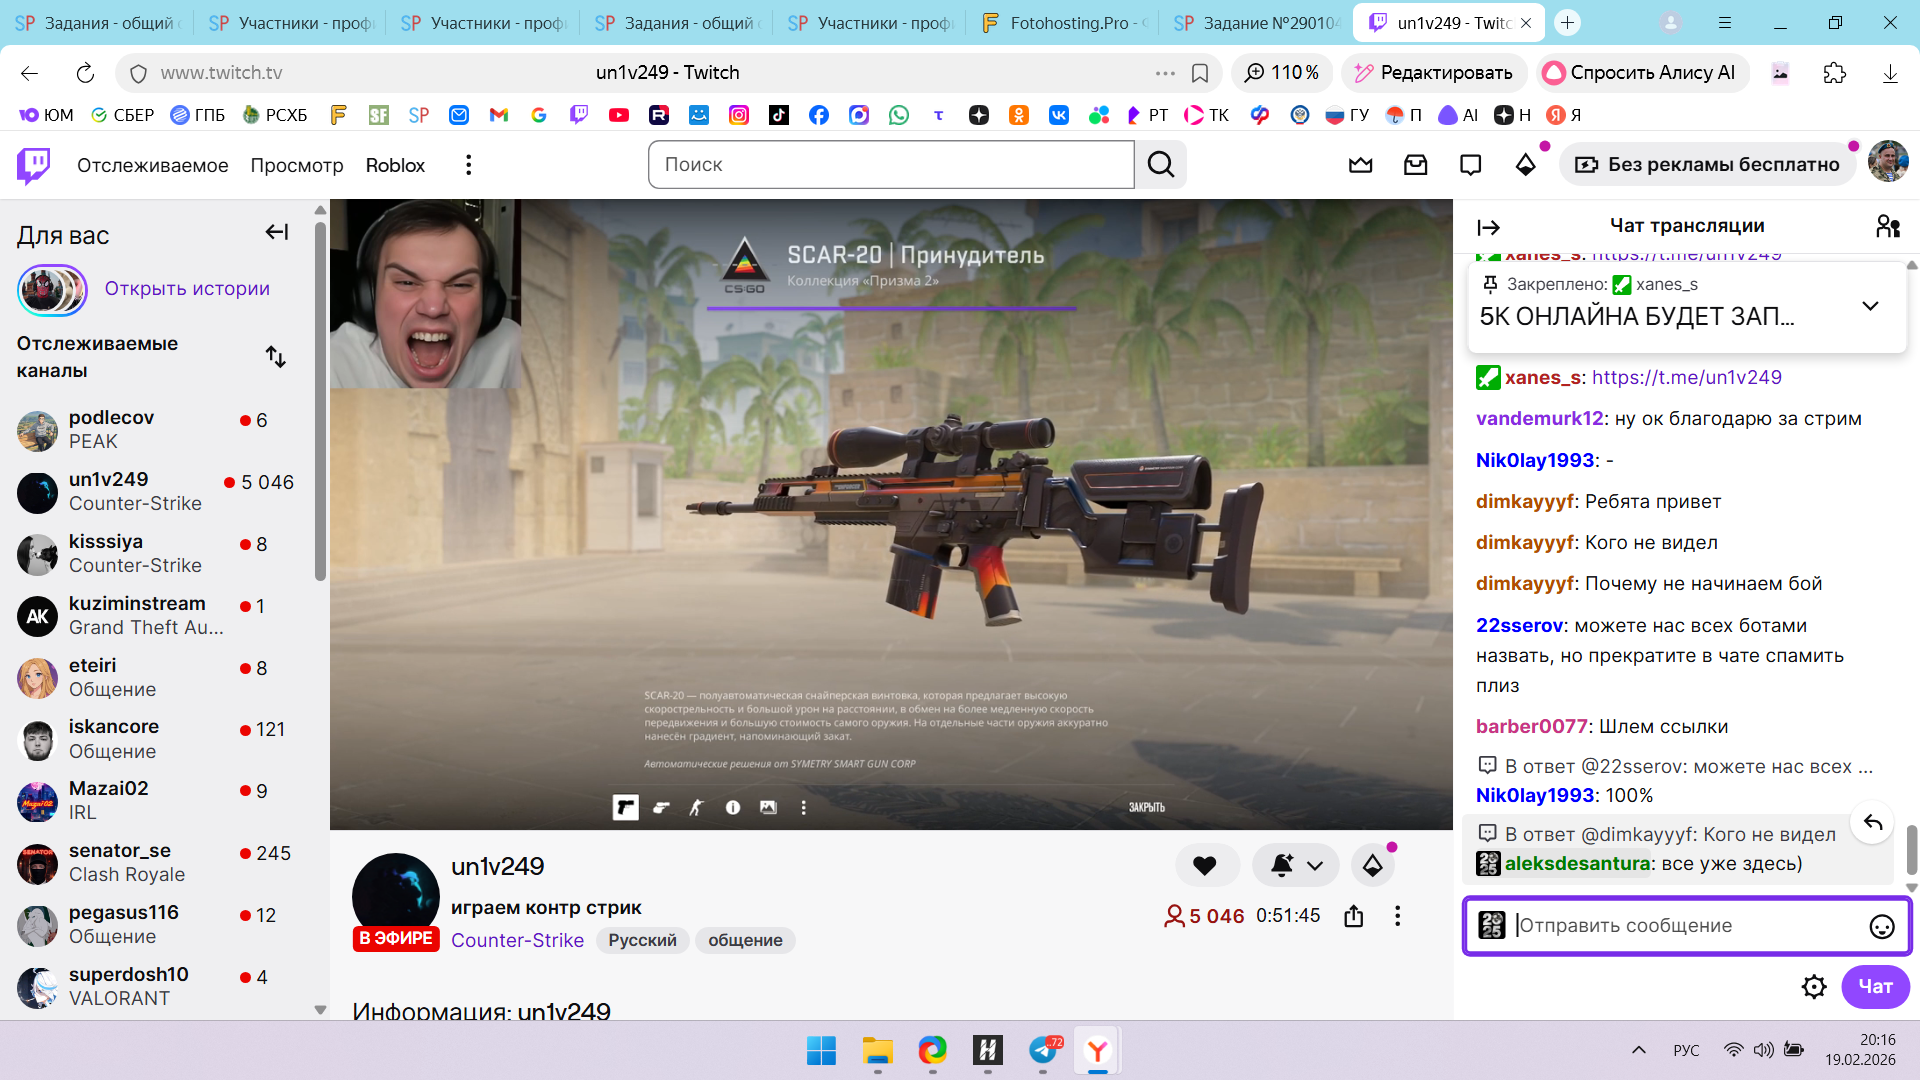
Task: Collapse the left sidebar arrow
Action: pyautogui.click(x=276, y=233)
